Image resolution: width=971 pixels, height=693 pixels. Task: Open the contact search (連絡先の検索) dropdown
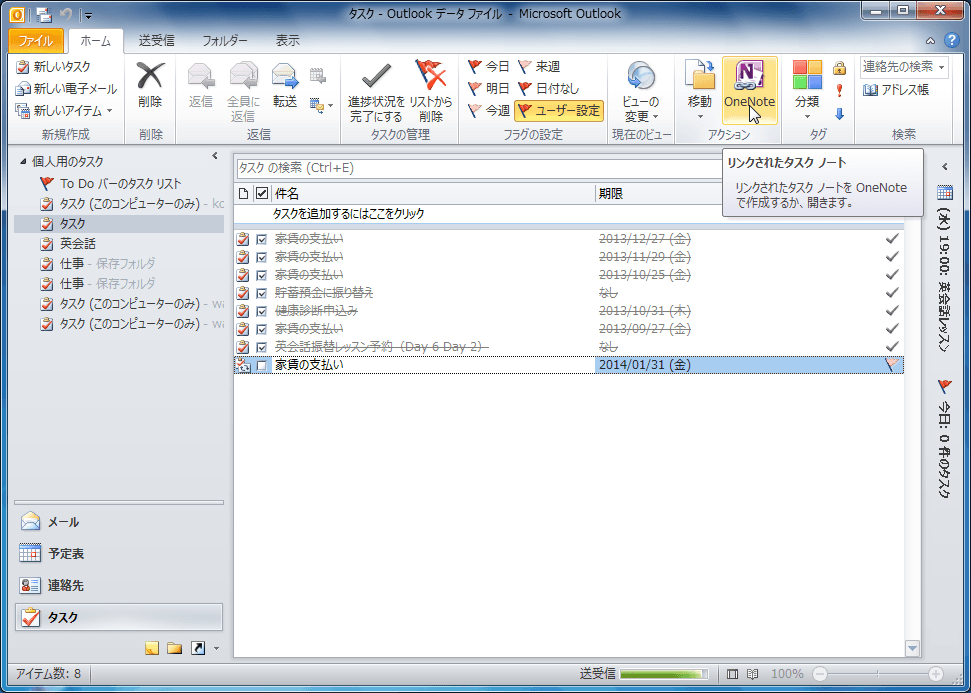point(942,67)
